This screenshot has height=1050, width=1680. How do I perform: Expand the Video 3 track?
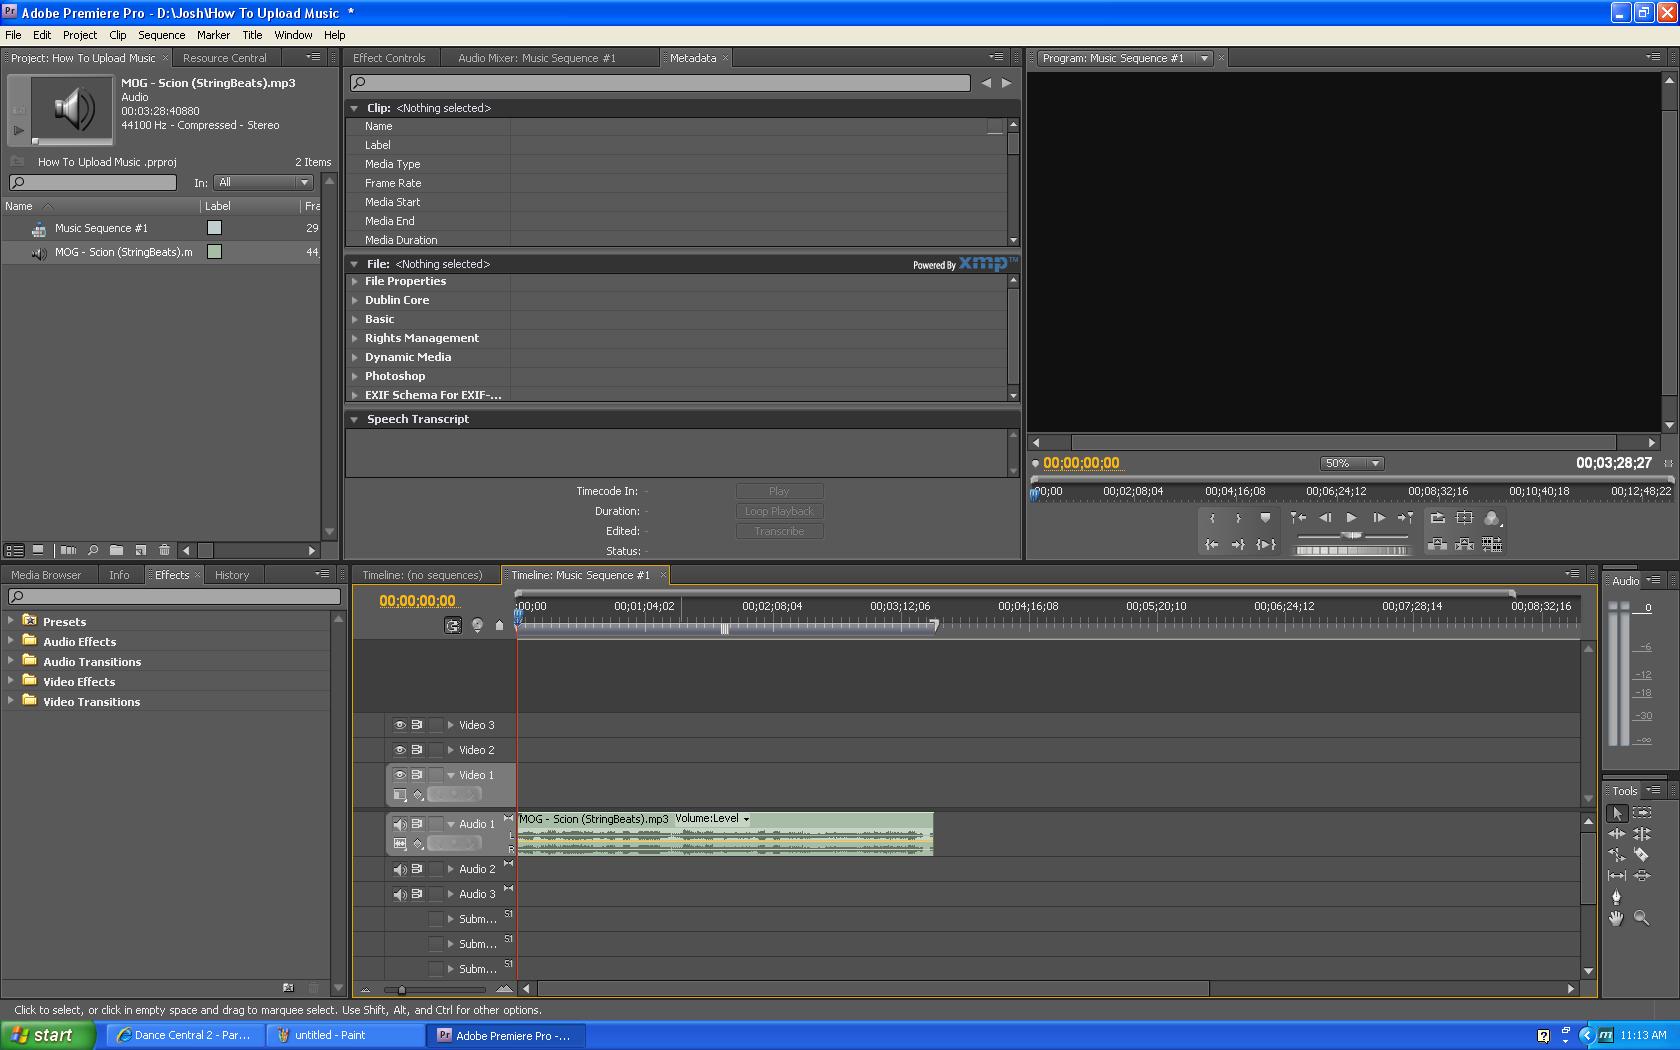point(451,725)
